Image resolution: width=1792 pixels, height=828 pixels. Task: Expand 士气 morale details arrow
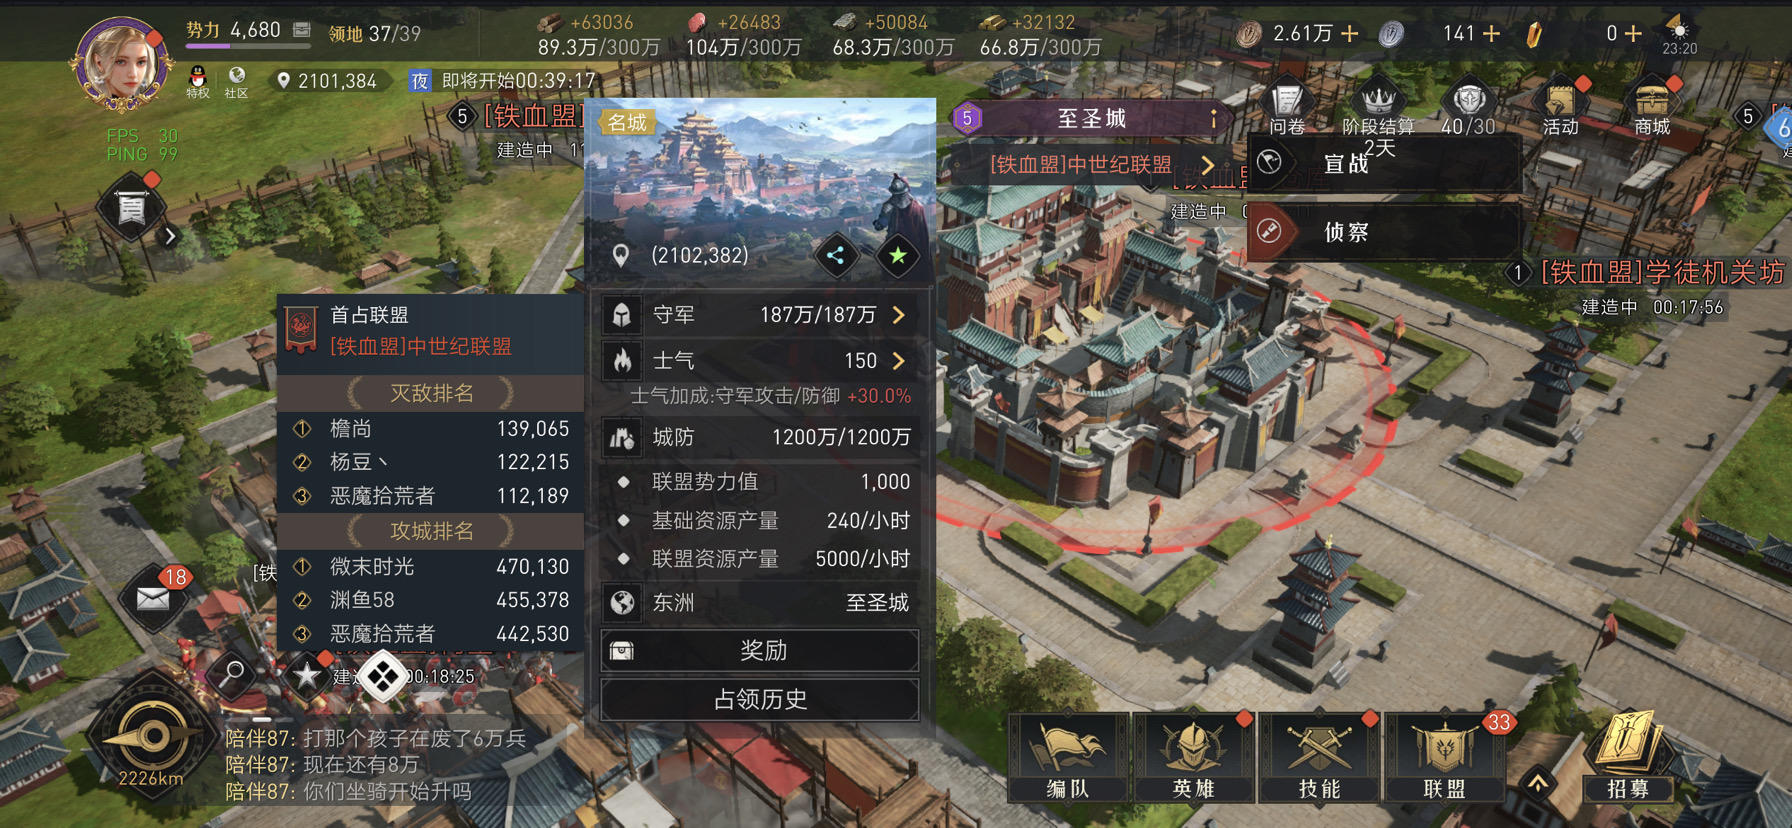(899, 361)
